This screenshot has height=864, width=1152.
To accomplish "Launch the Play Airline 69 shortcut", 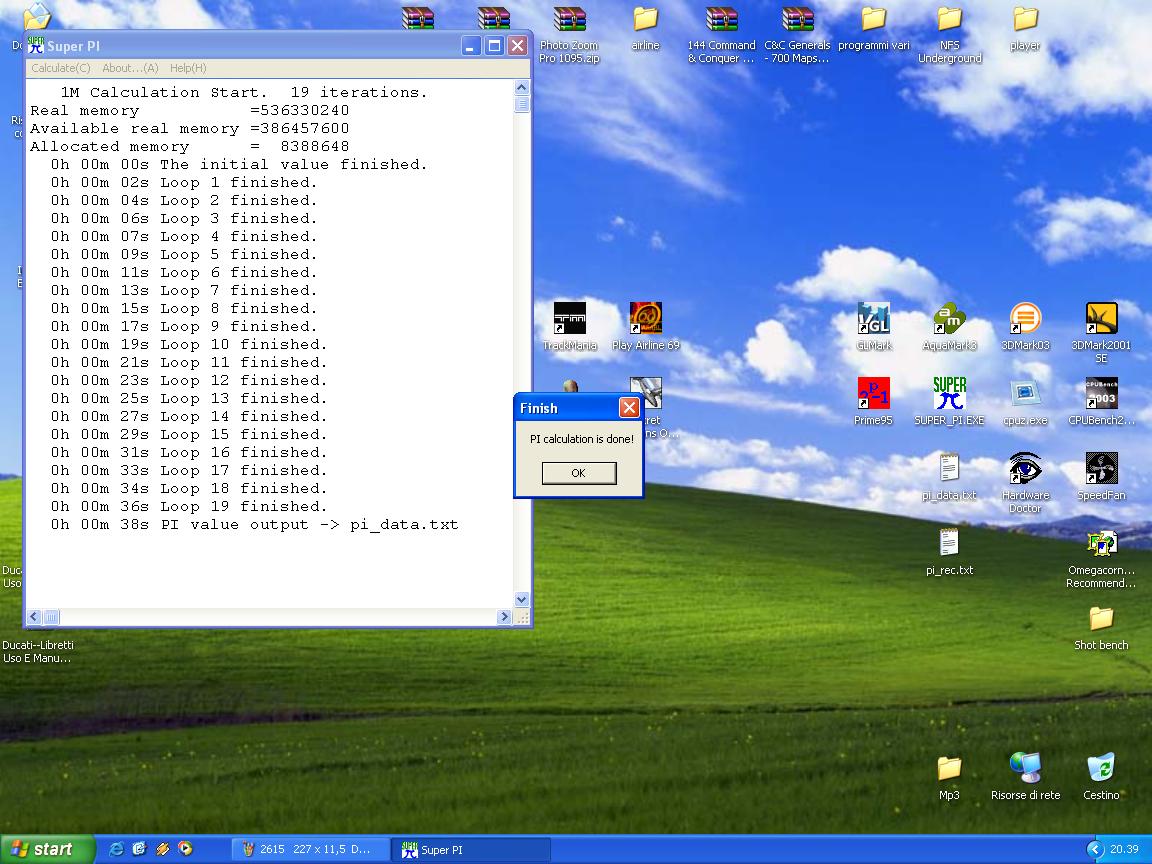I will pyautogui.click(x=646, y=326).
